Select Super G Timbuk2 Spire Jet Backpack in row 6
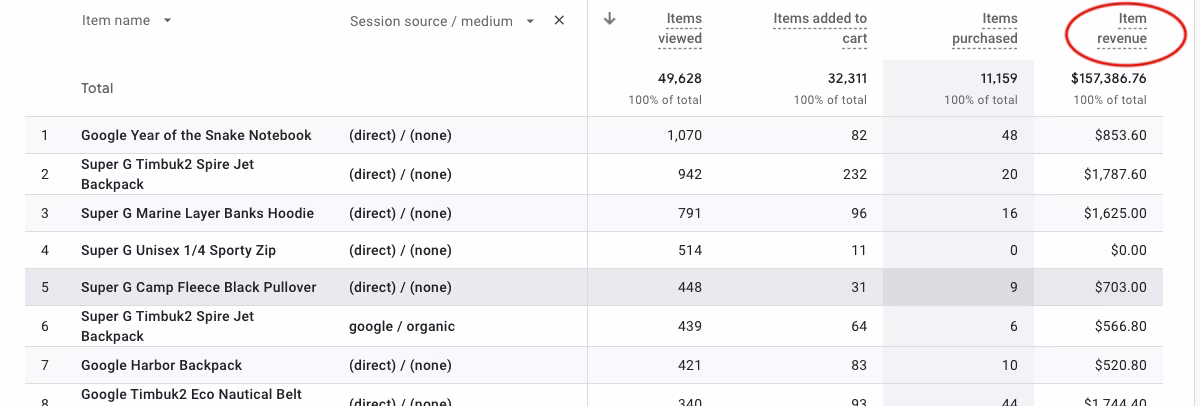1200x406 pixels. [x=167, y=326]
